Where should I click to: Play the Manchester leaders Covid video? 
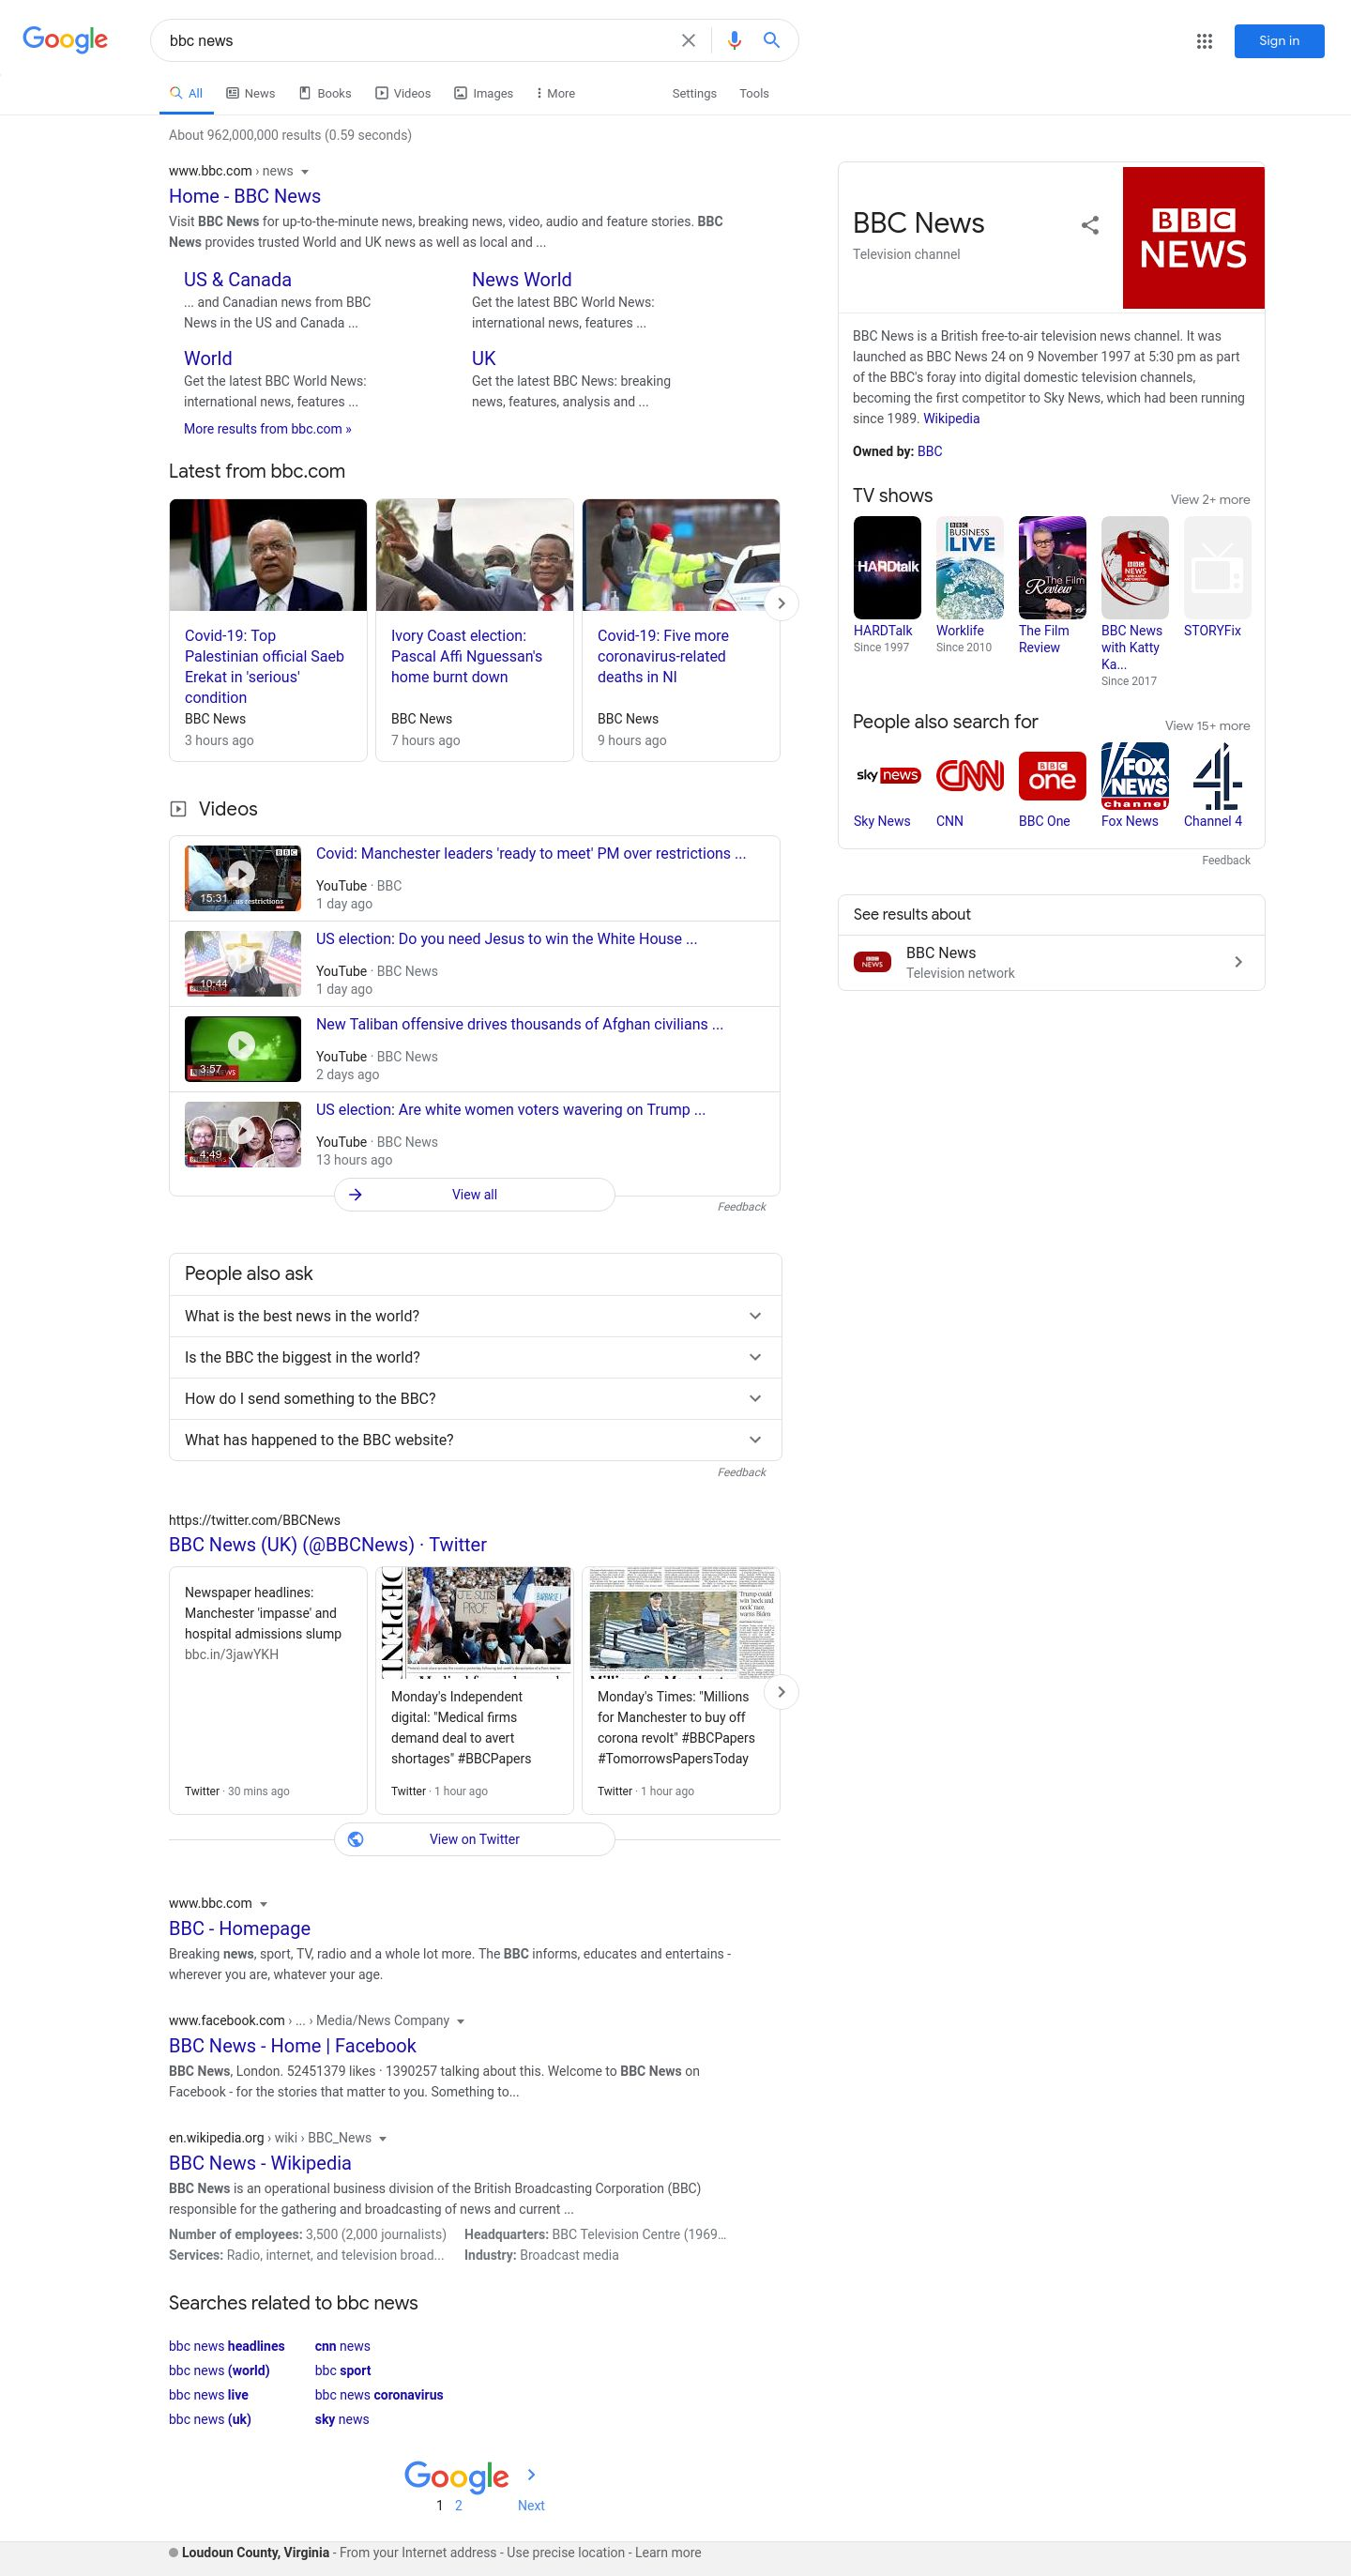point(242,878)
